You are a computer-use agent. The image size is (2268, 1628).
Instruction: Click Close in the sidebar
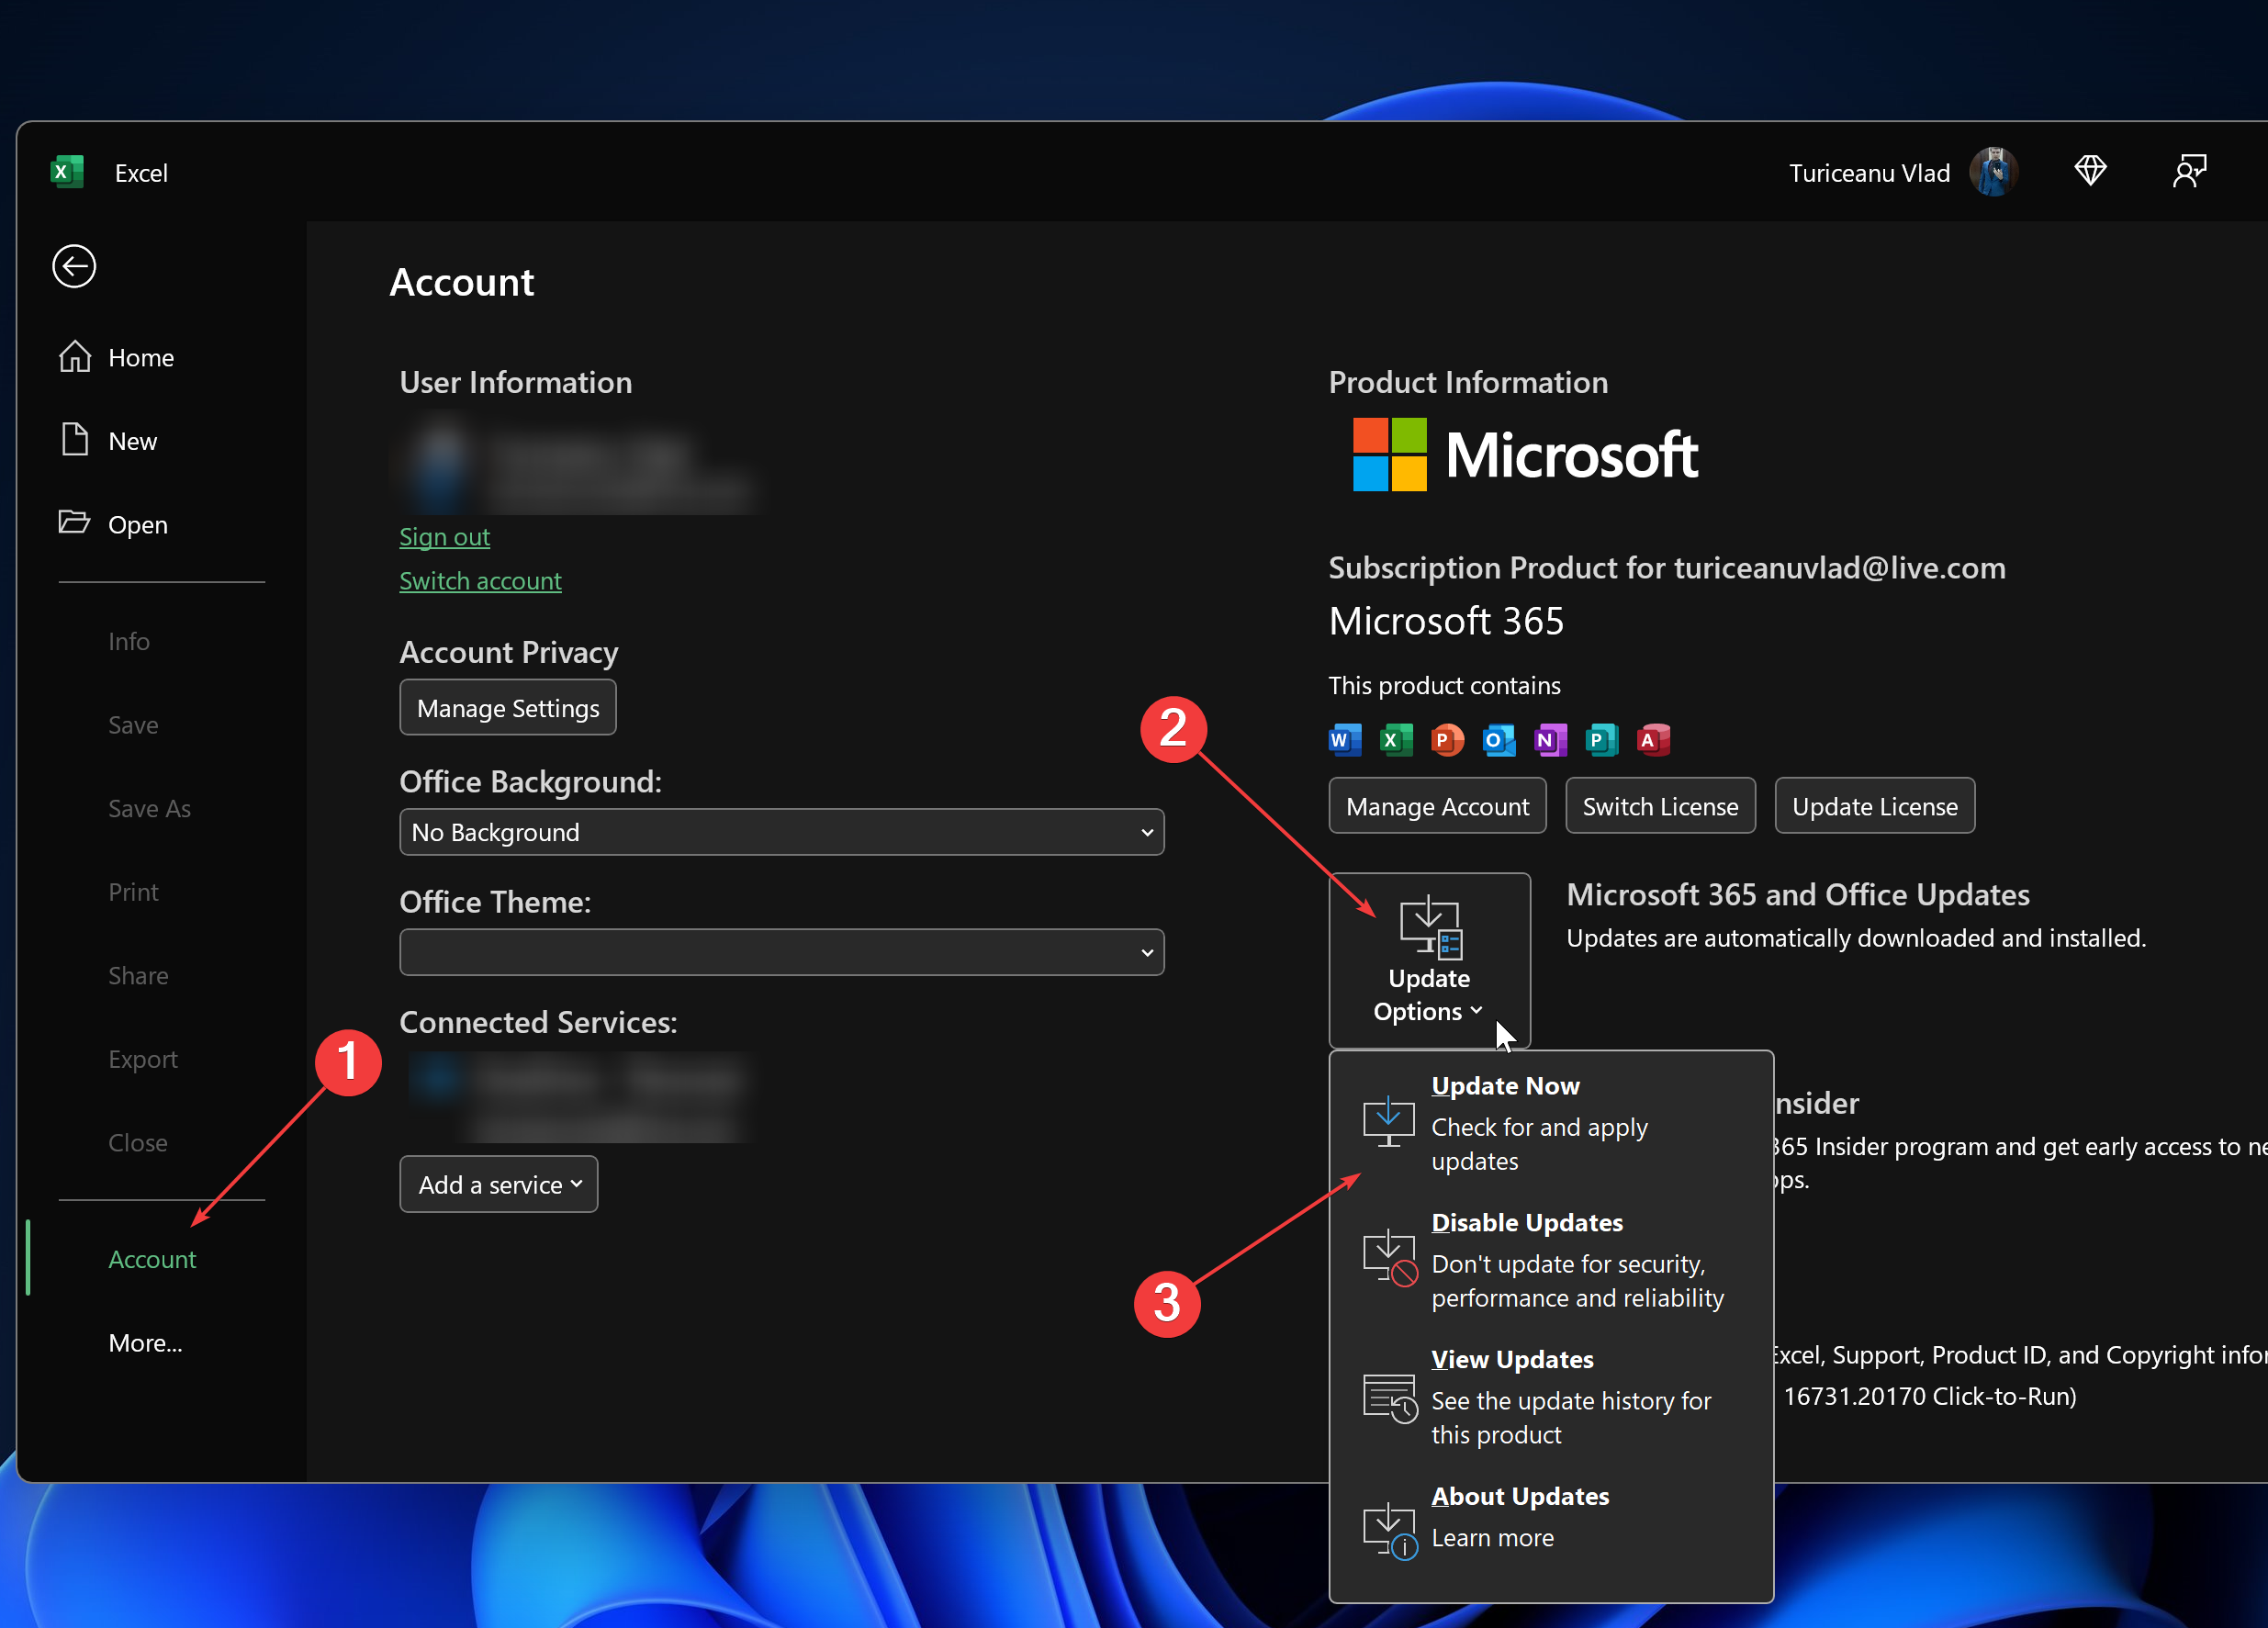138,1142
